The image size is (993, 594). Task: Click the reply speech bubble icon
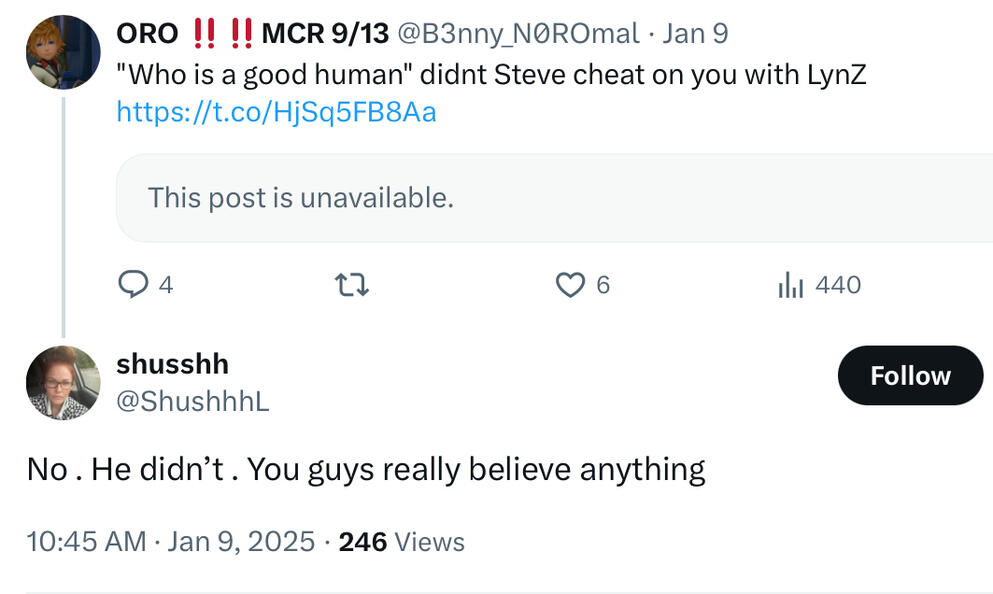point(133,285)
